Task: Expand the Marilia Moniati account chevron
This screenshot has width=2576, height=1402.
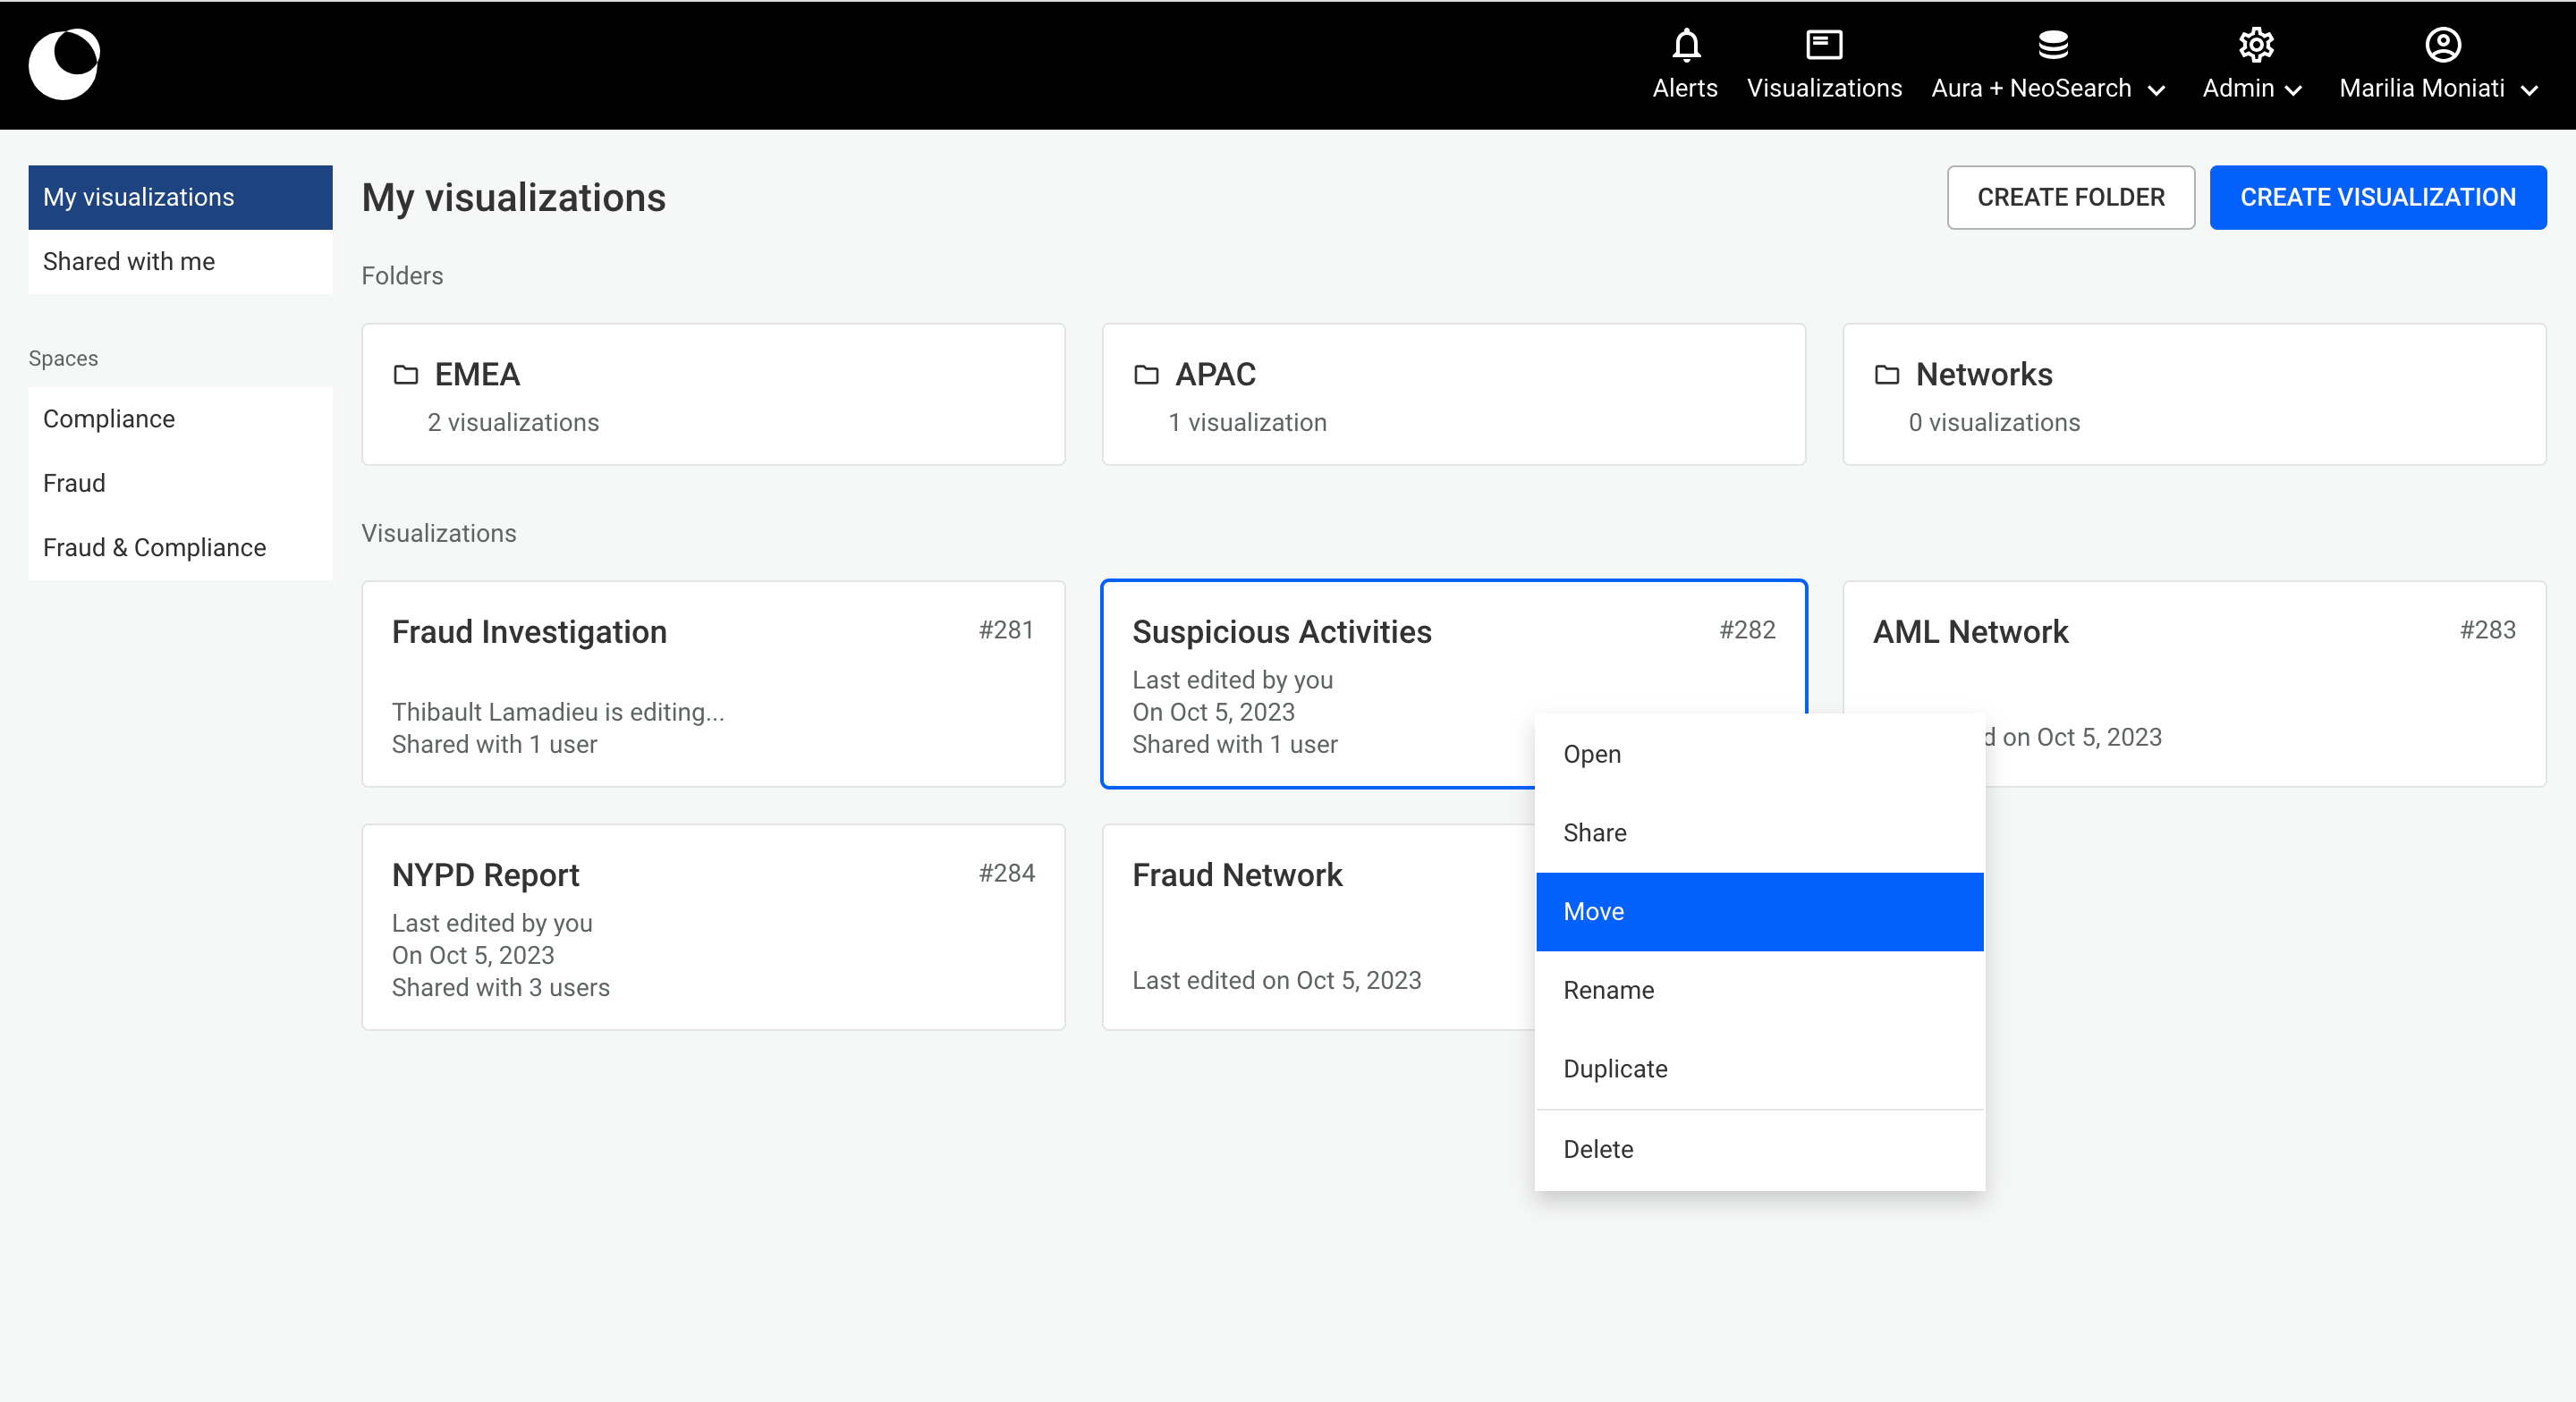Action: pyautogui.click(x=2530, y=90)
